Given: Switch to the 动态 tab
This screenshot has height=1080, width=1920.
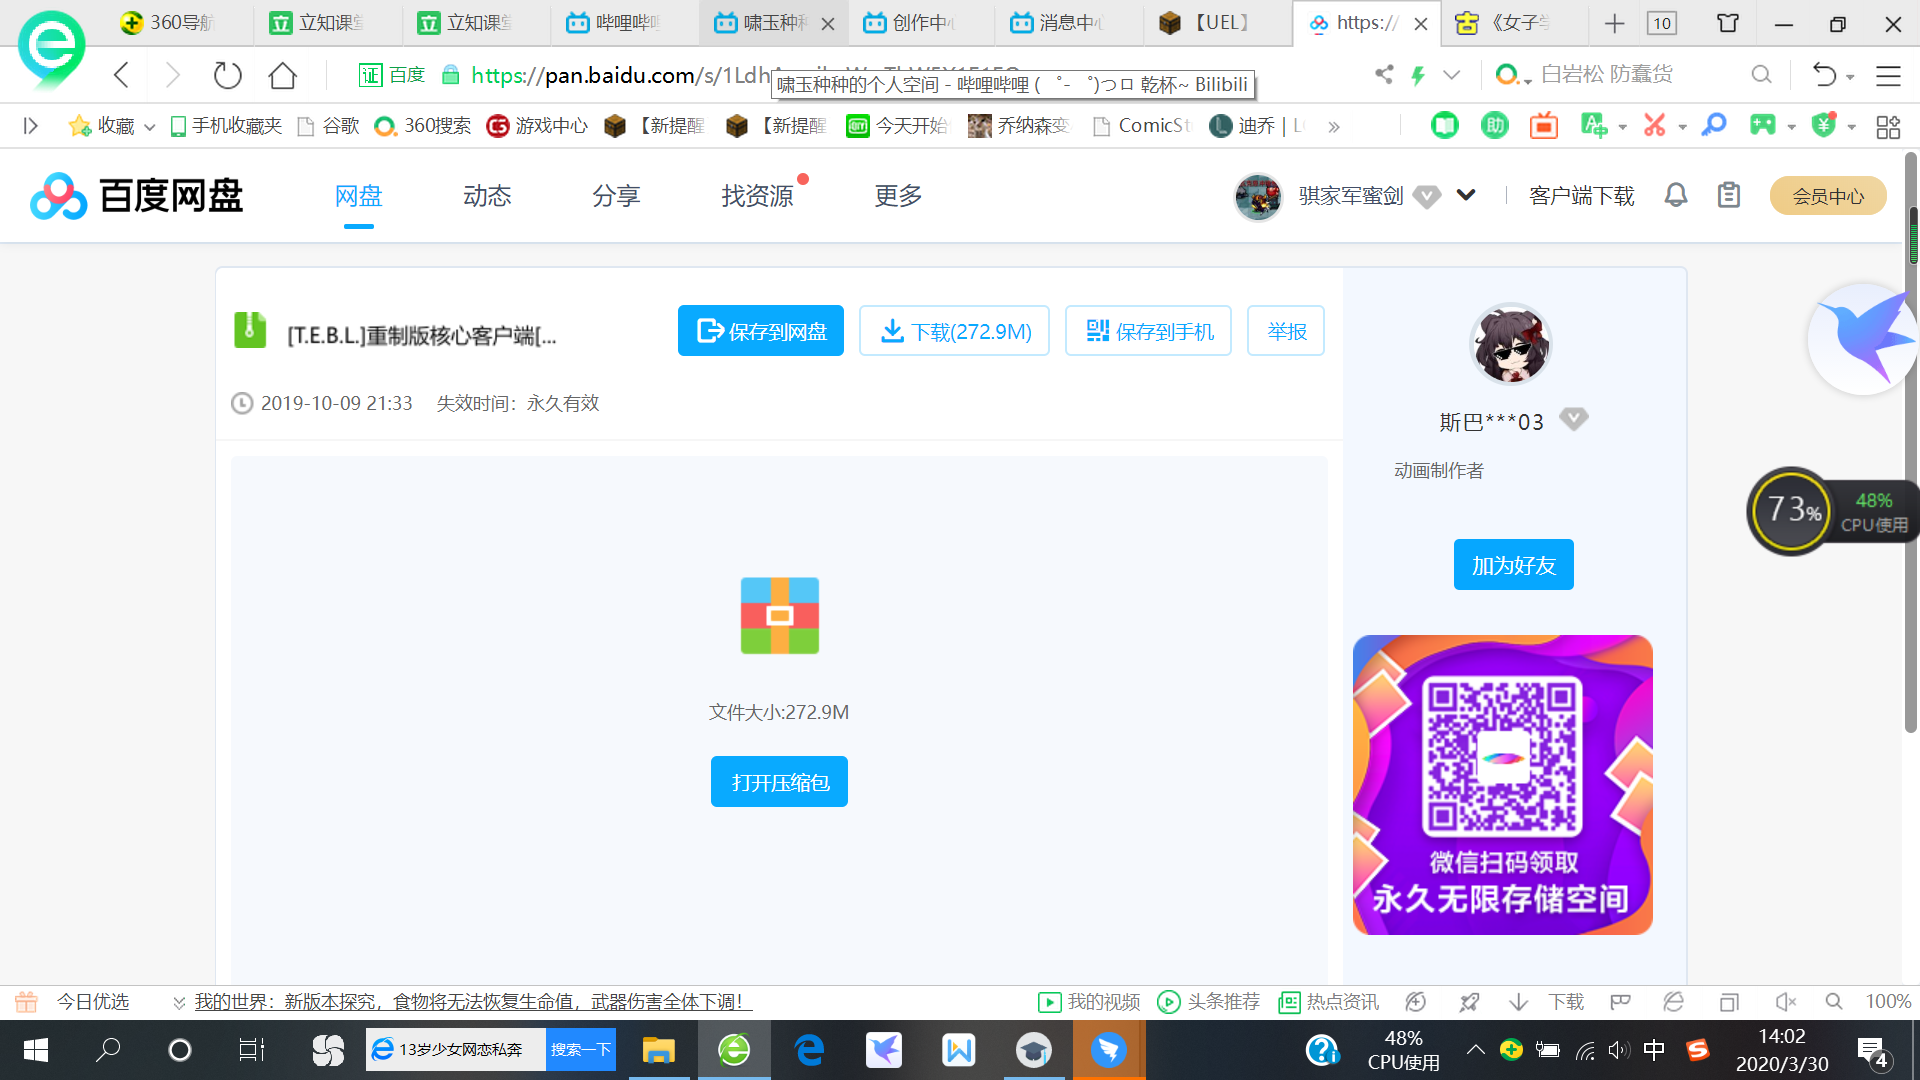Looking at the screenshot, I should [x=487, y=196].
